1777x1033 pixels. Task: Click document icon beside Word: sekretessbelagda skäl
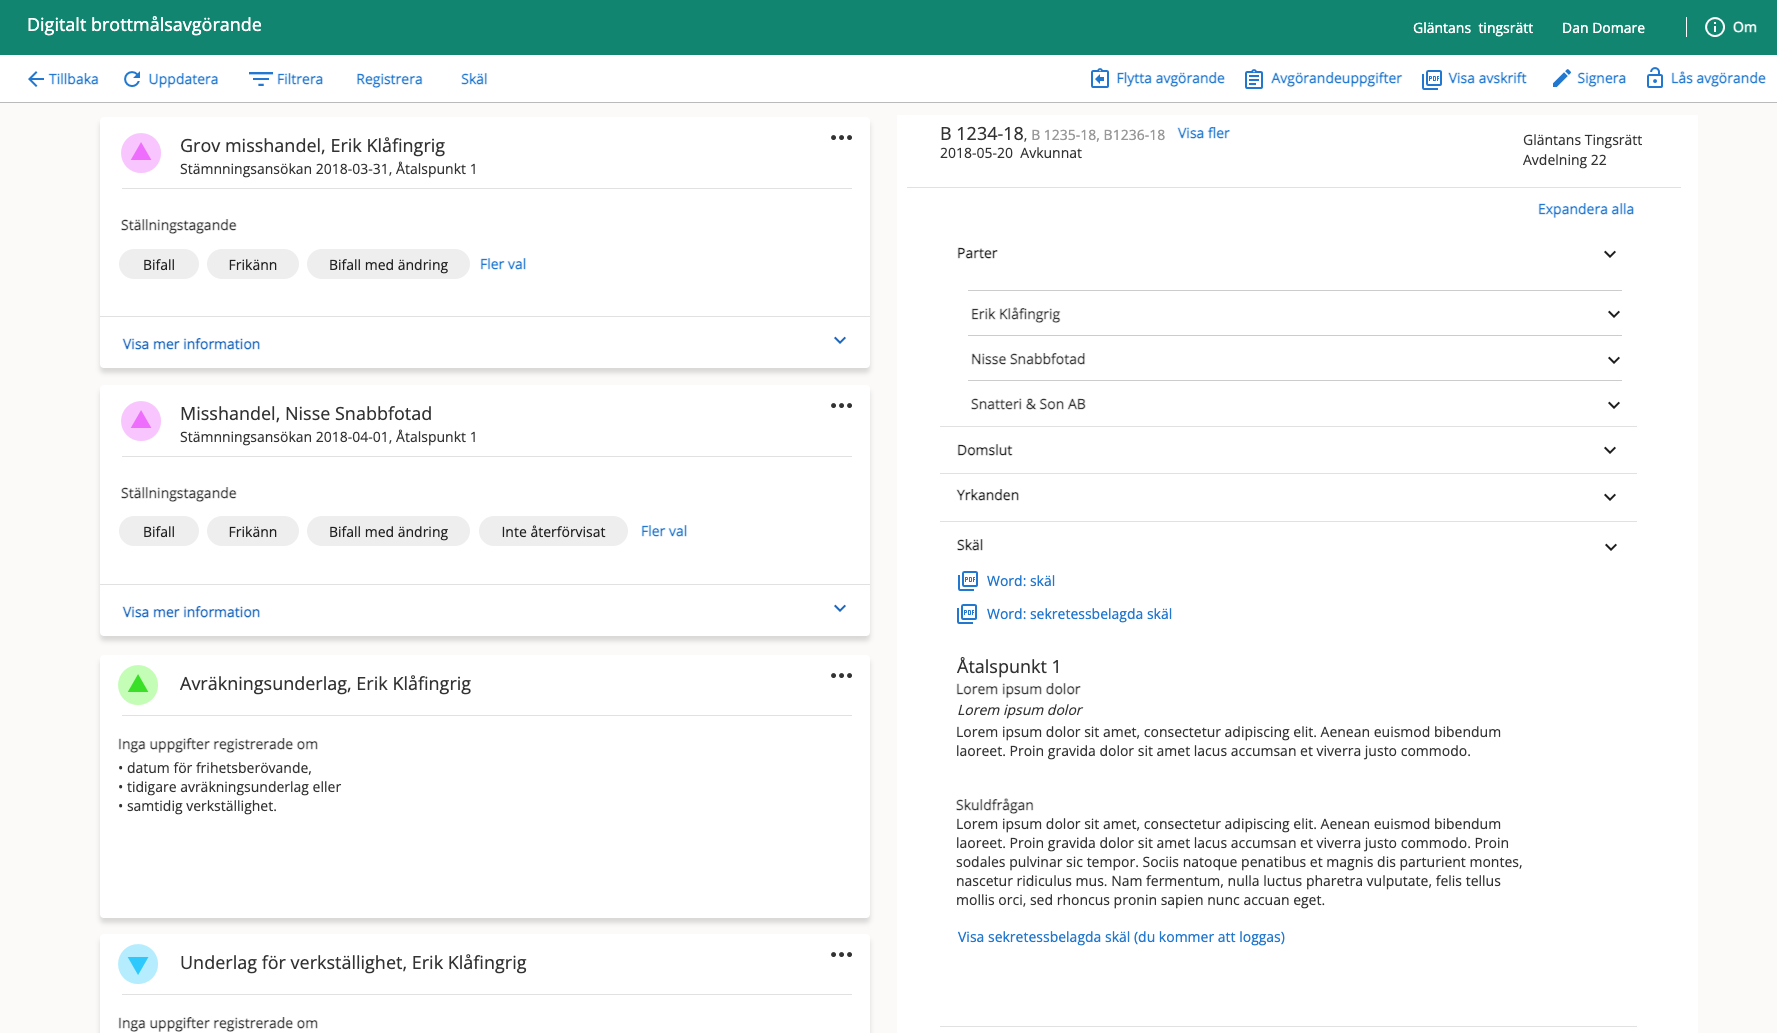point(967,614)
